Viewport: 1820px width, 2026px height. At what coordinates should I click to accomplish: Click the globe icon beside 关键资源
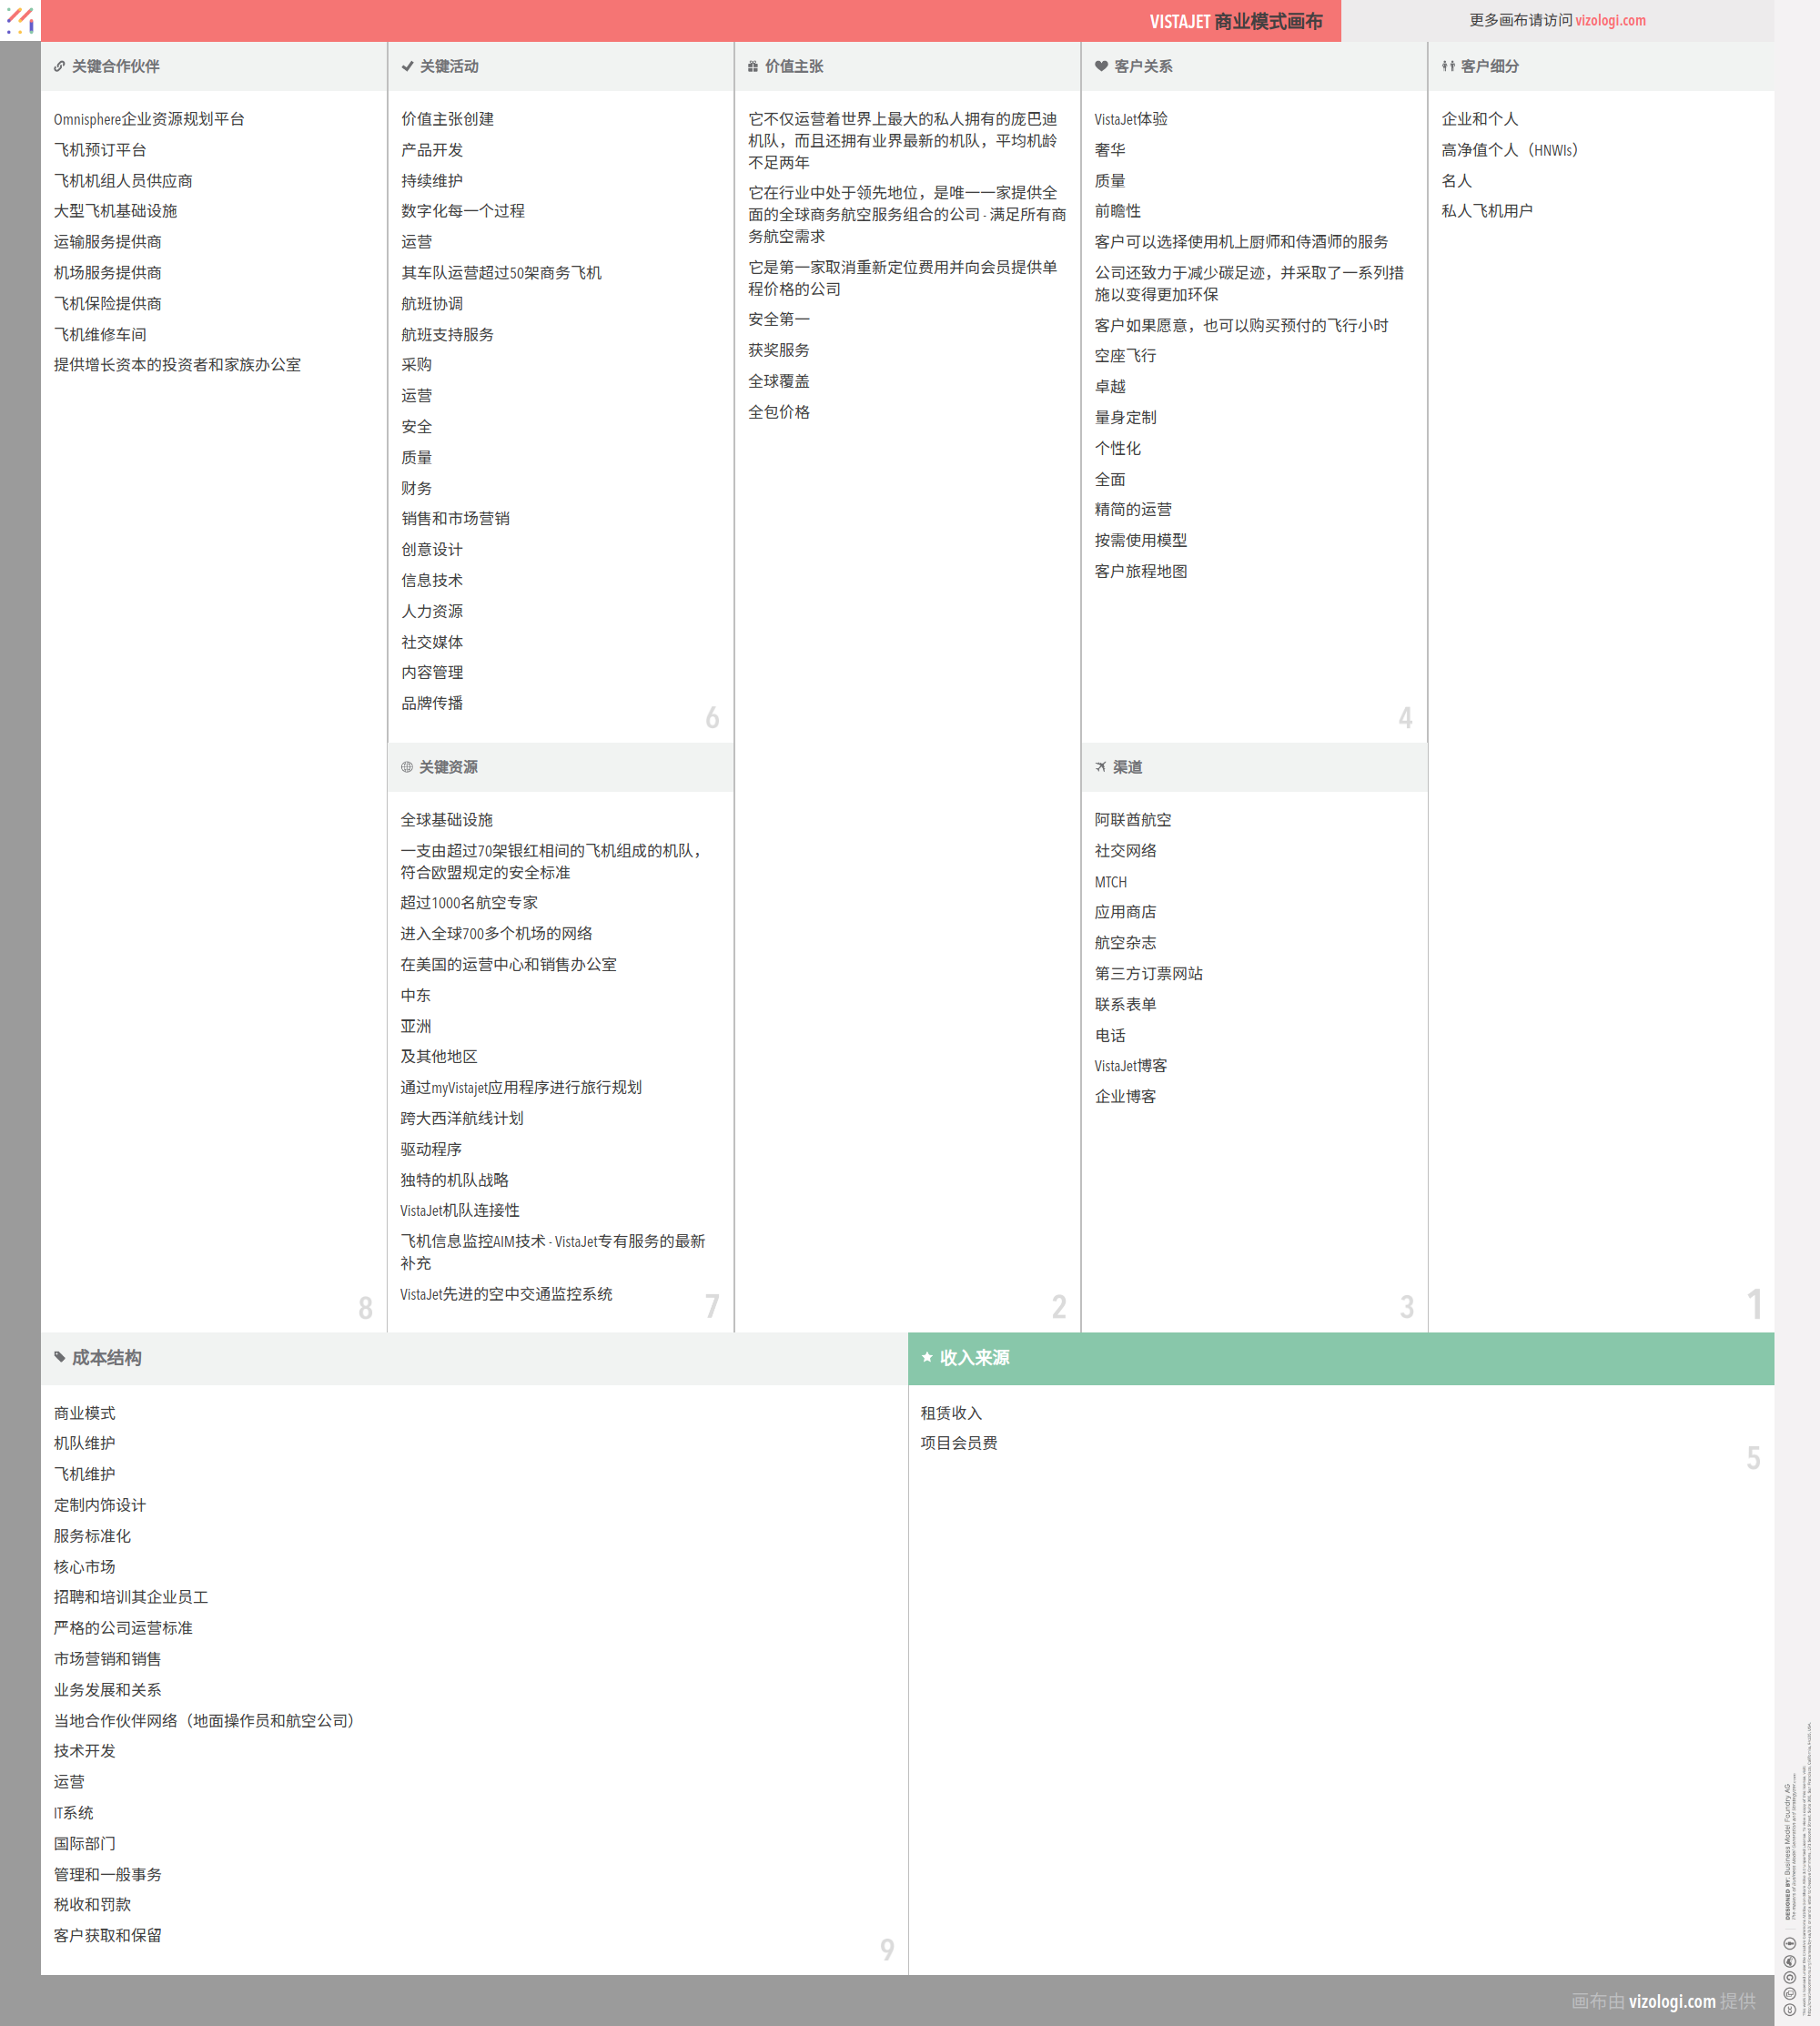(x=407, y=768)
